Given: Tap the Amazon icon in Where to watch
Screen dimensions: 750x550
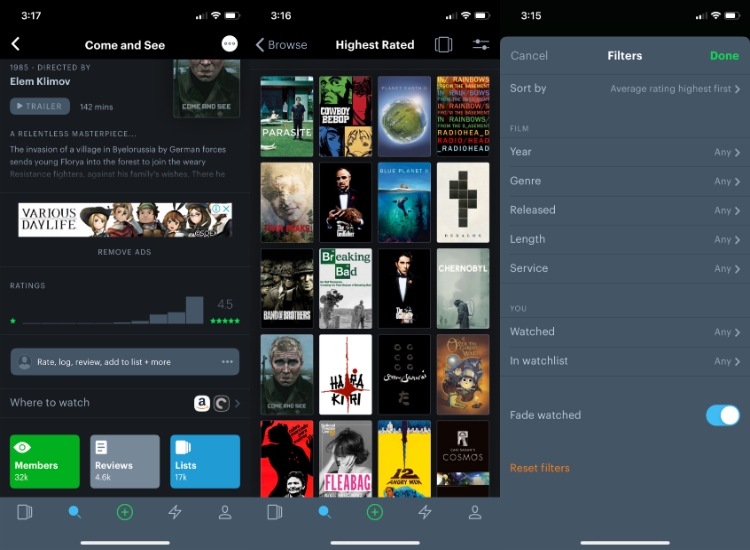Looking at the screenshot, I should click(x=202, y=403).
